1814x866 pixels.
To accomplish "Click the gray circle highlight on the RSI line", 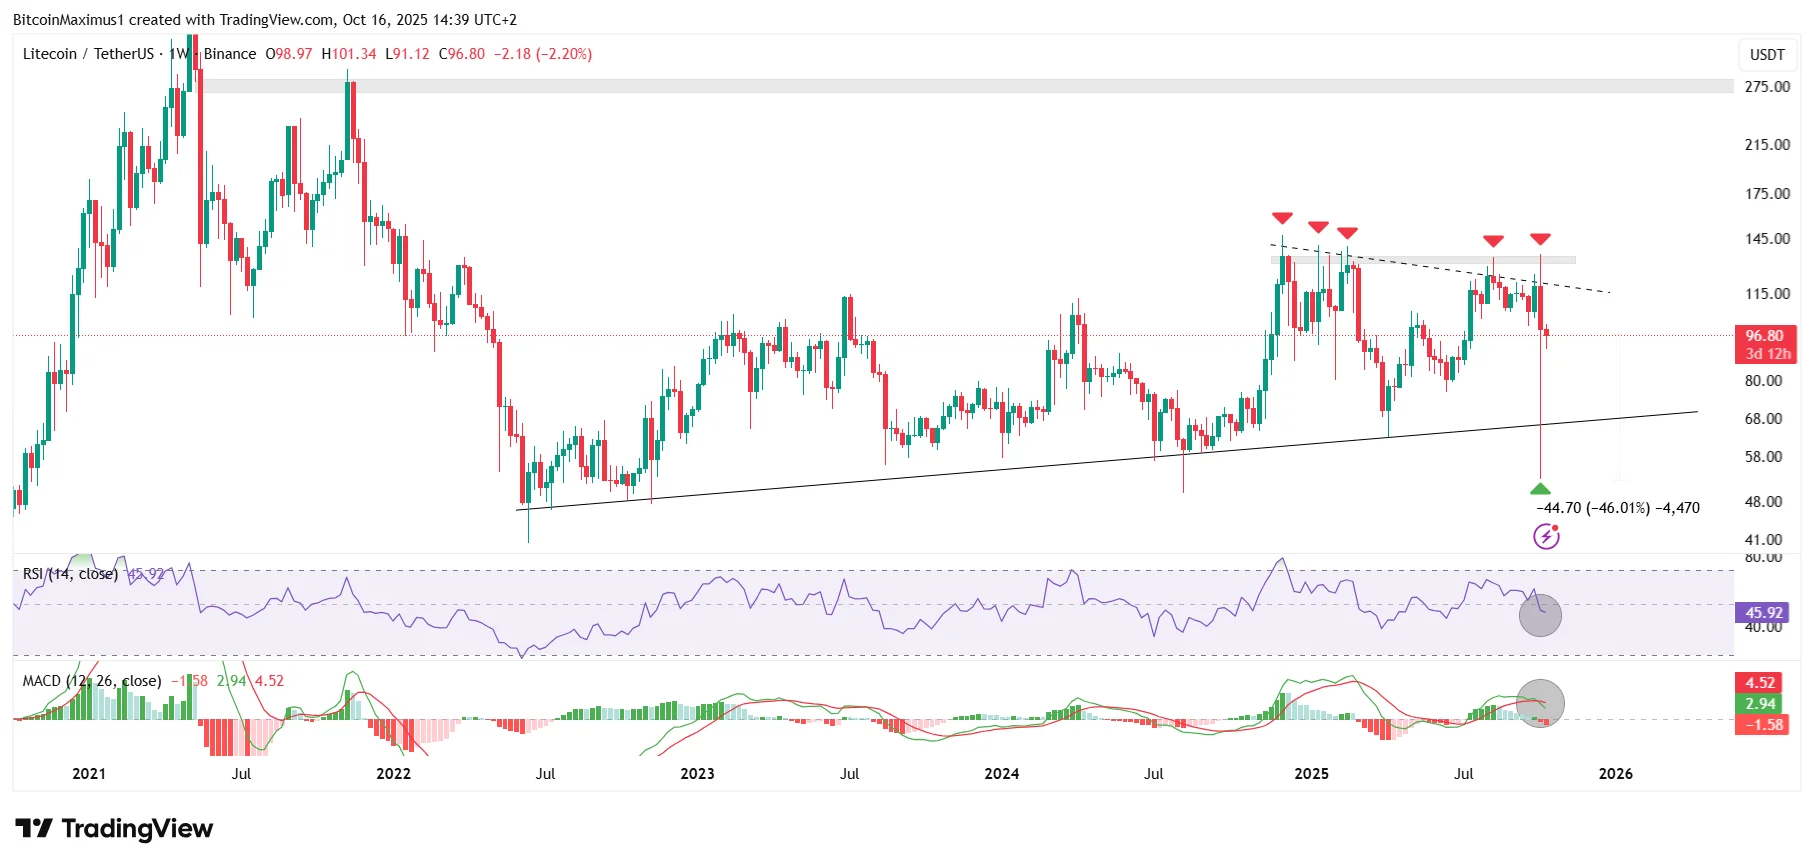I will [x=1540, y=615].
